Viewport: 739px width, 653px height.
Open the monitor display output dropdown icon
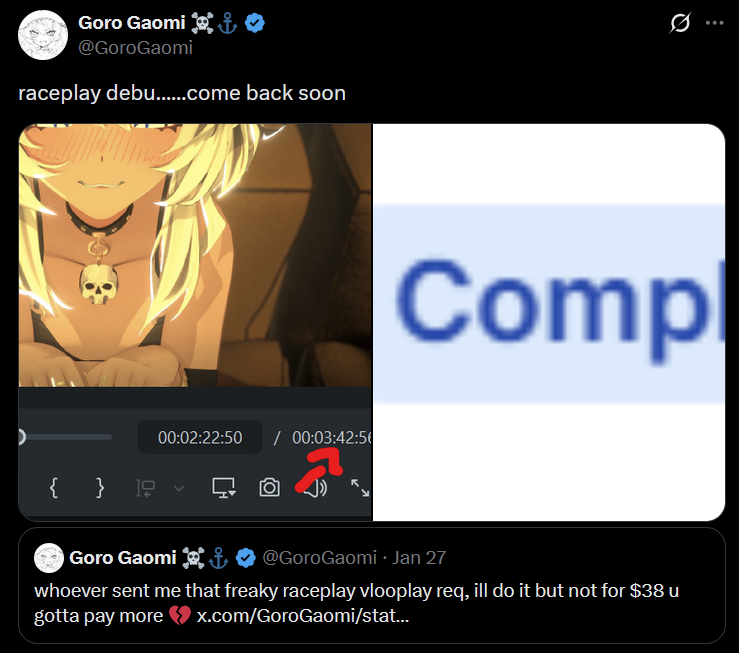(224, 488)
